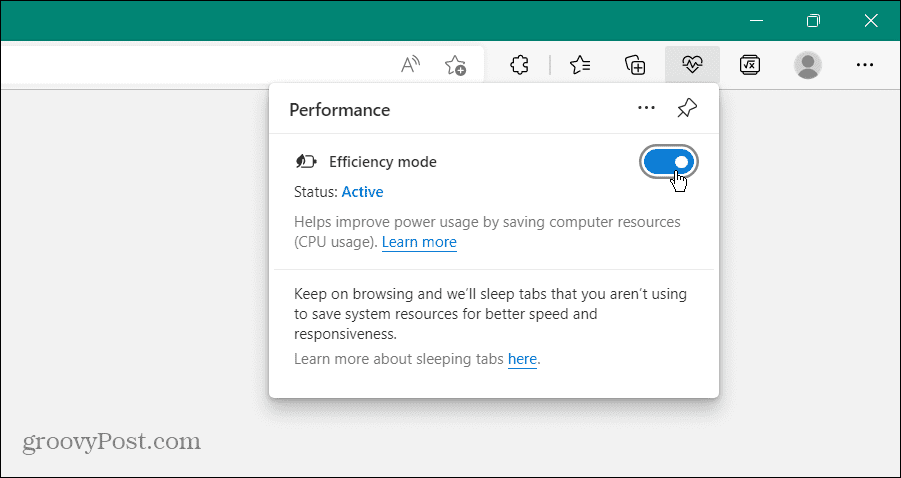Open the user profile avatar
The image size is (901, 478).
tap(807, 65)
